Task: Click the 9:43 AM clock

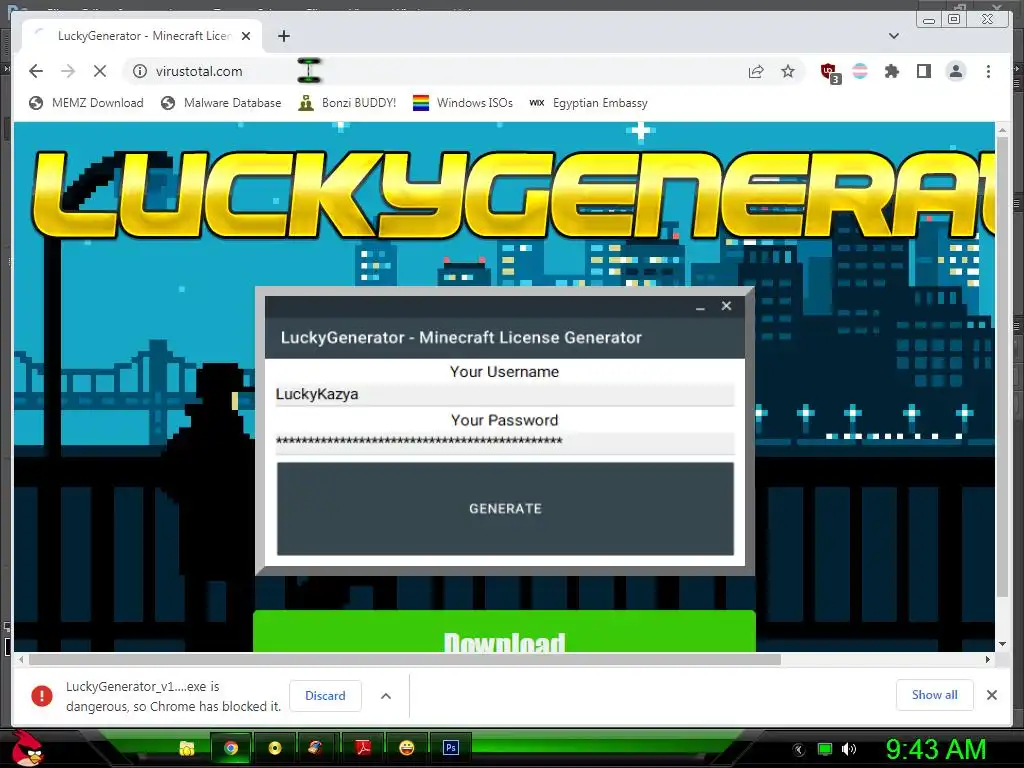Action: [x=935, y=749]
